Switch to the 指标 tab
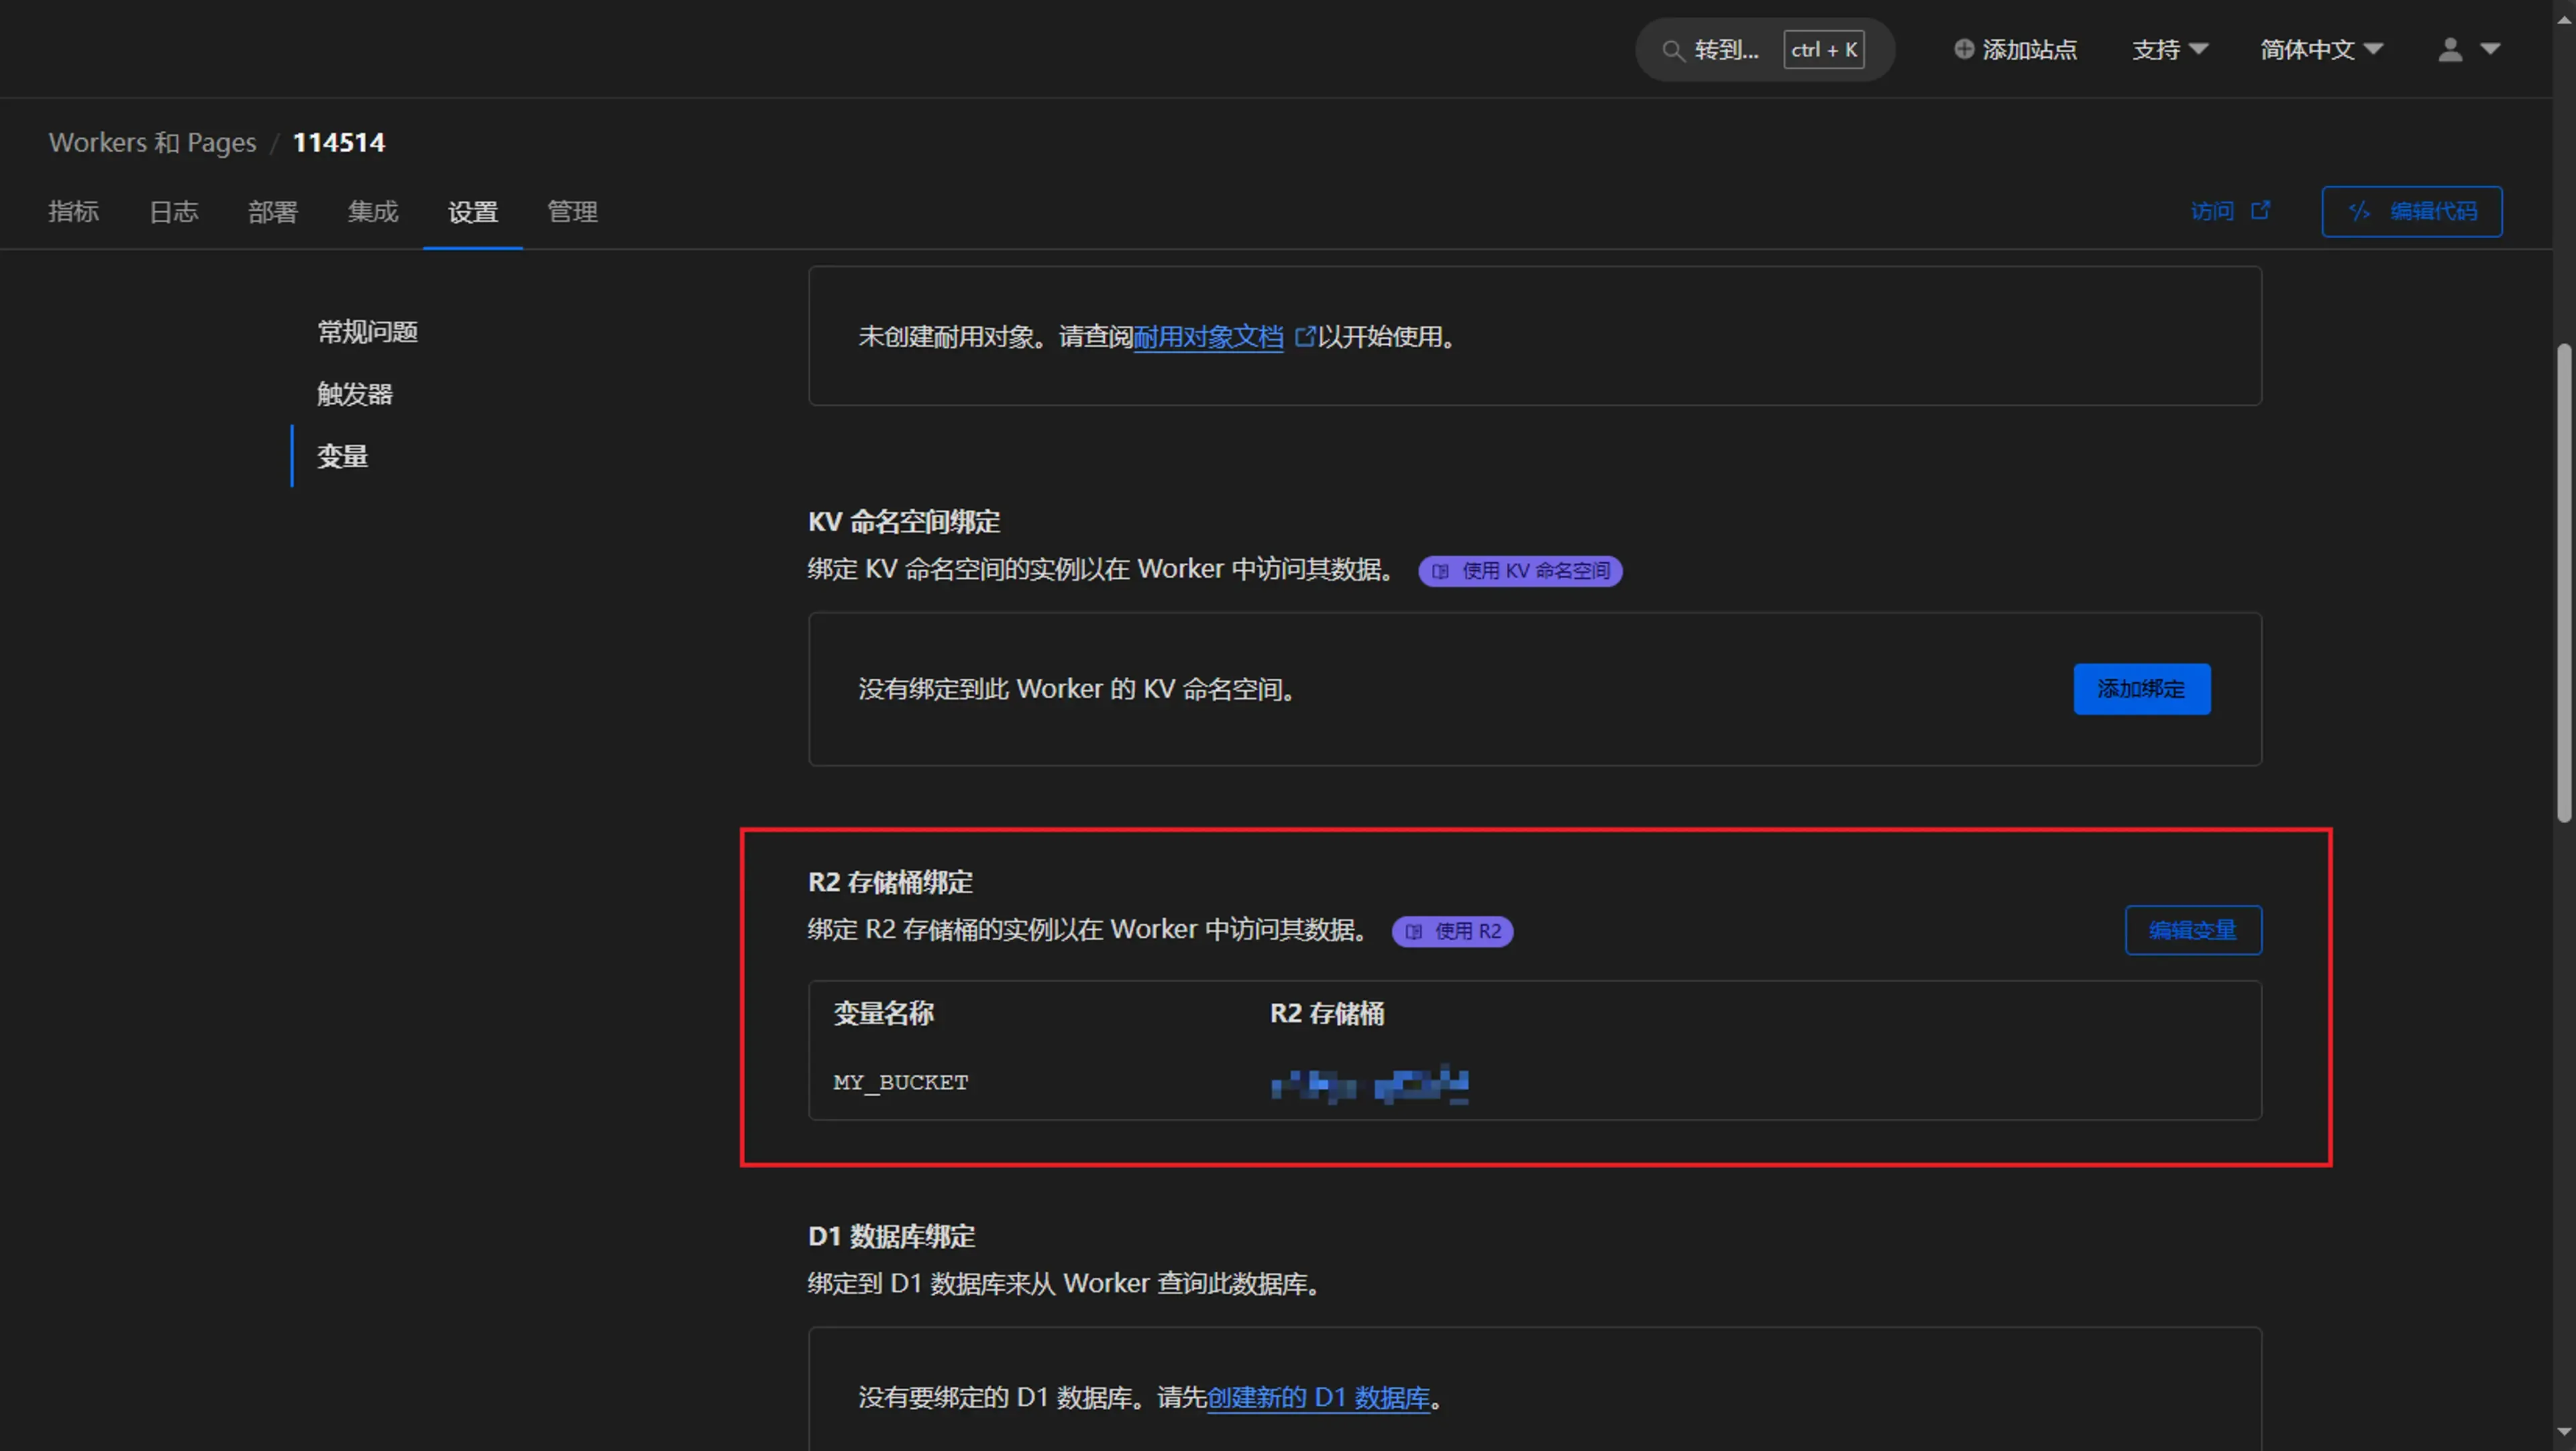 point(74,211)
